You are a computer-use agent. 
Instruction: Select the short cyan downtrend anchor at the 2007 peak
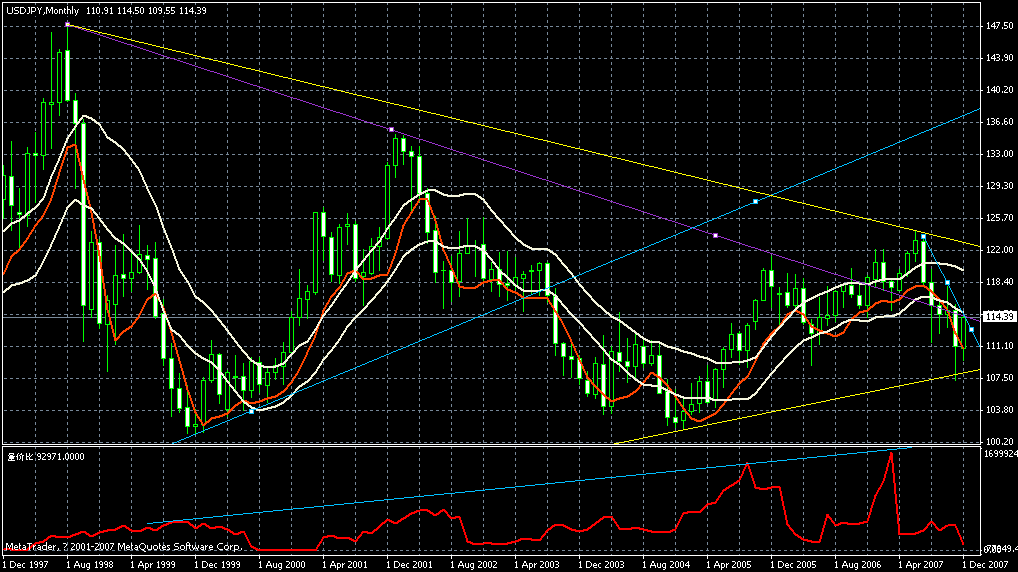923,236
